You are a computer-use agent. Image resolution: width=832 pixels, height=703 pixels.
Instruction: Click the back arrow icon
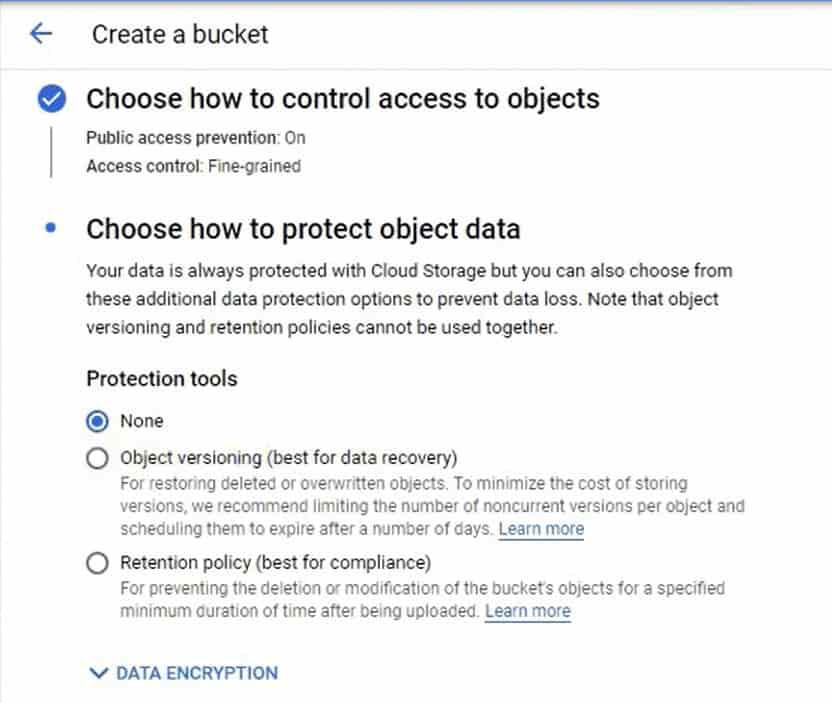40,34
